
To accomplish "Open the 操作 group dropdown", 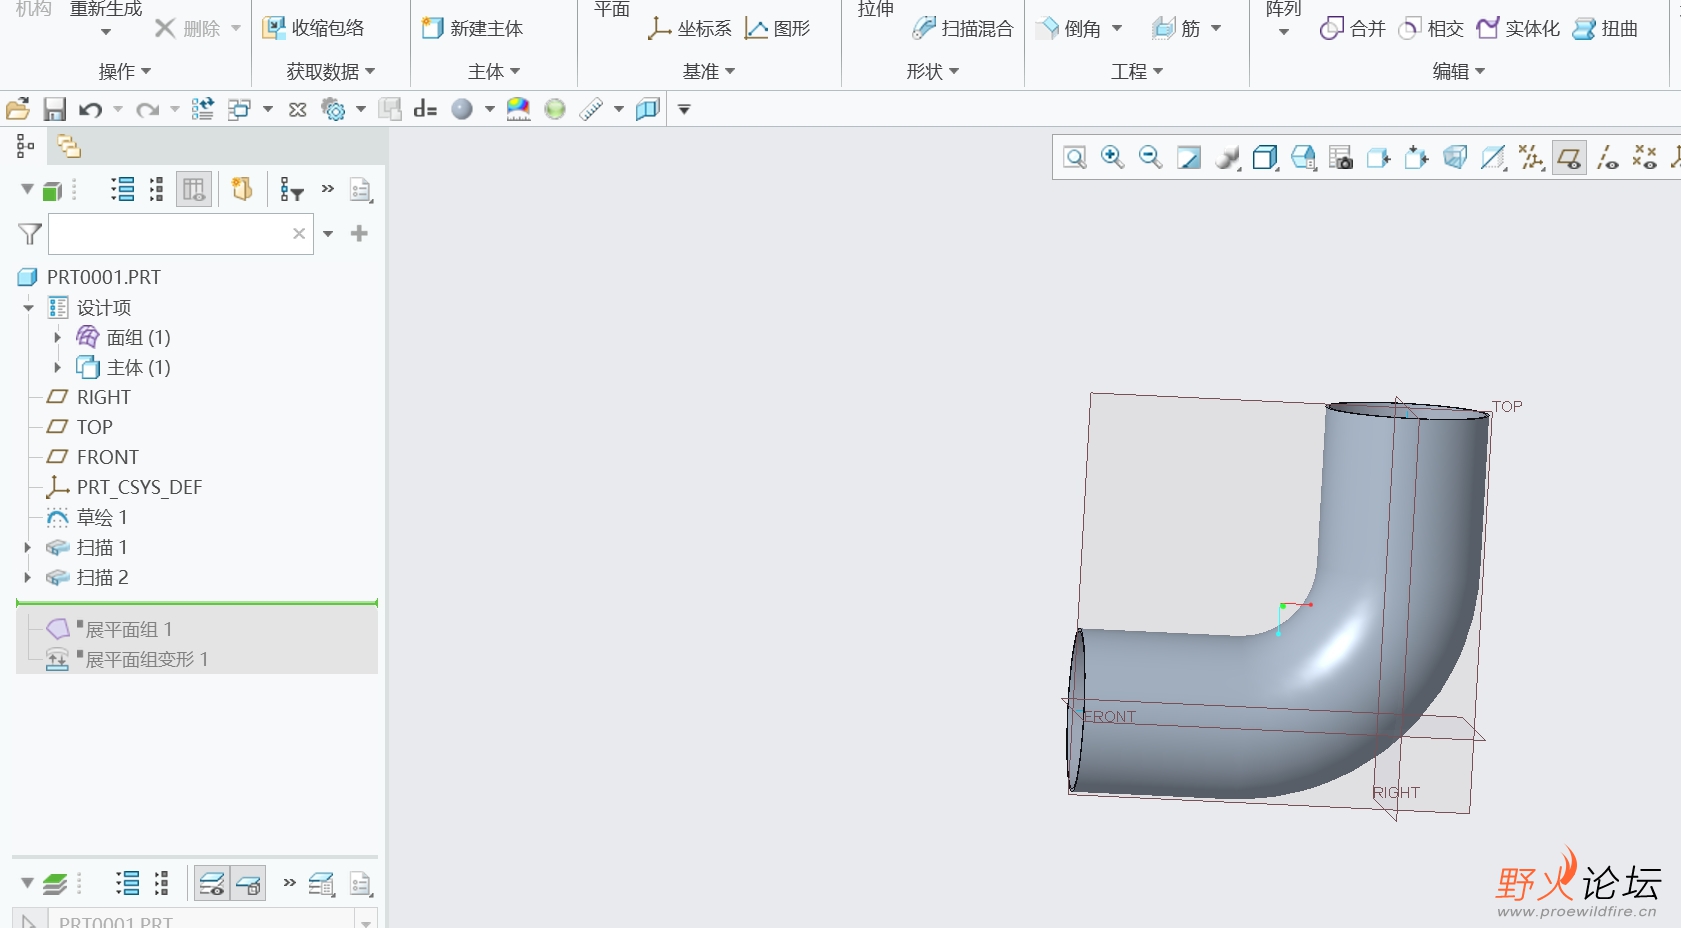I will (125, 72).
